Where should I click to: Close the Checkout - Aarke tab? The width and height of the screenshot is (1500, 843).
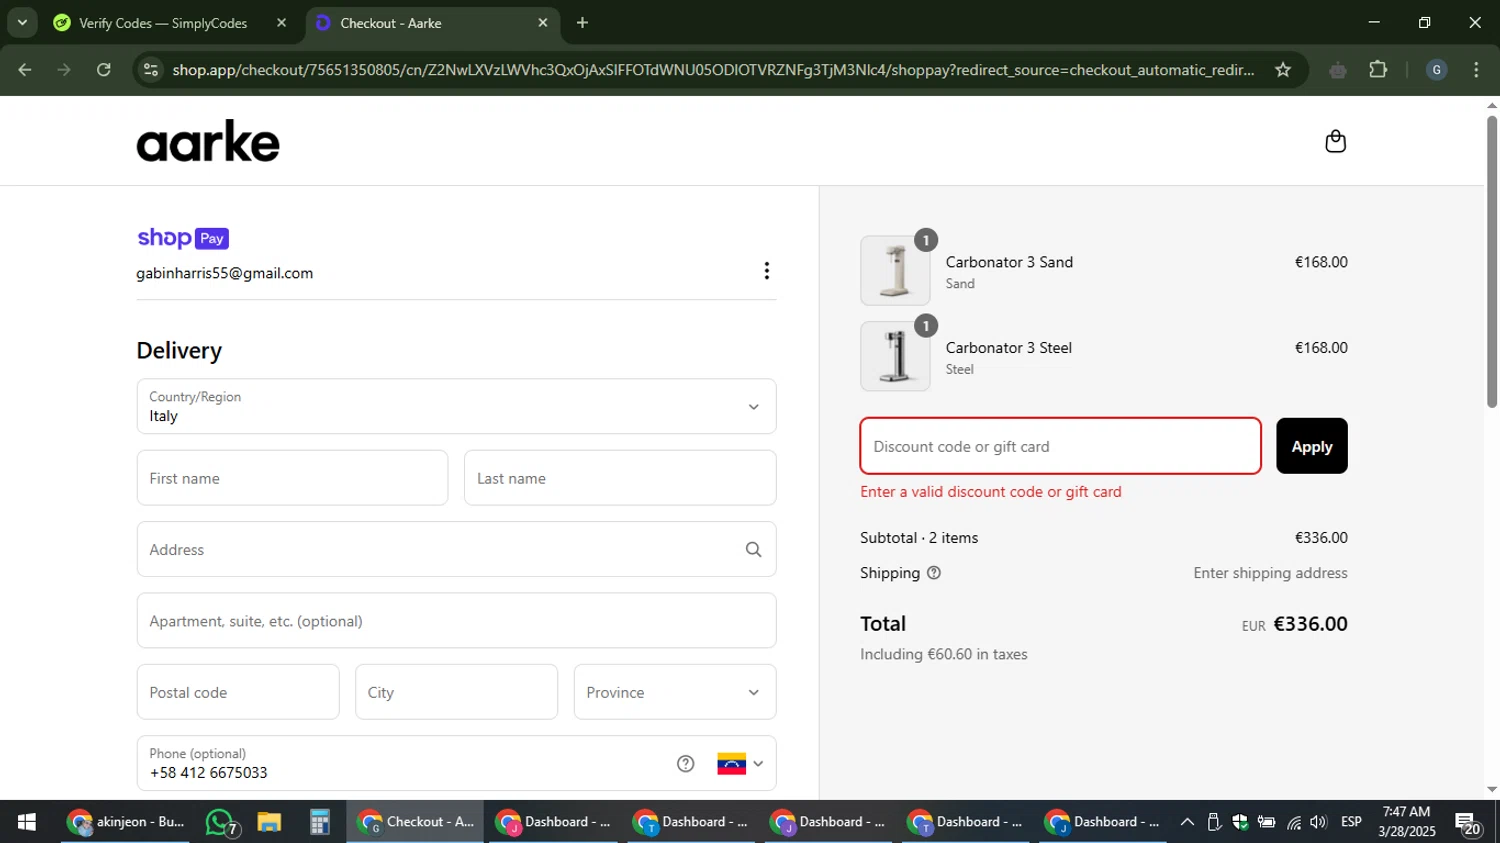(543, 22)
